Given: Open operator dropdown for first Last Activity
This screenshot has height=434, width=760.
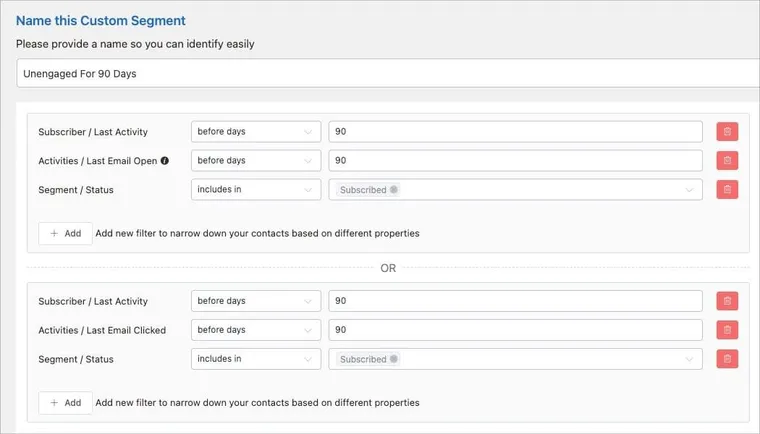Looking at the screenshot, I should coord(256,131).
